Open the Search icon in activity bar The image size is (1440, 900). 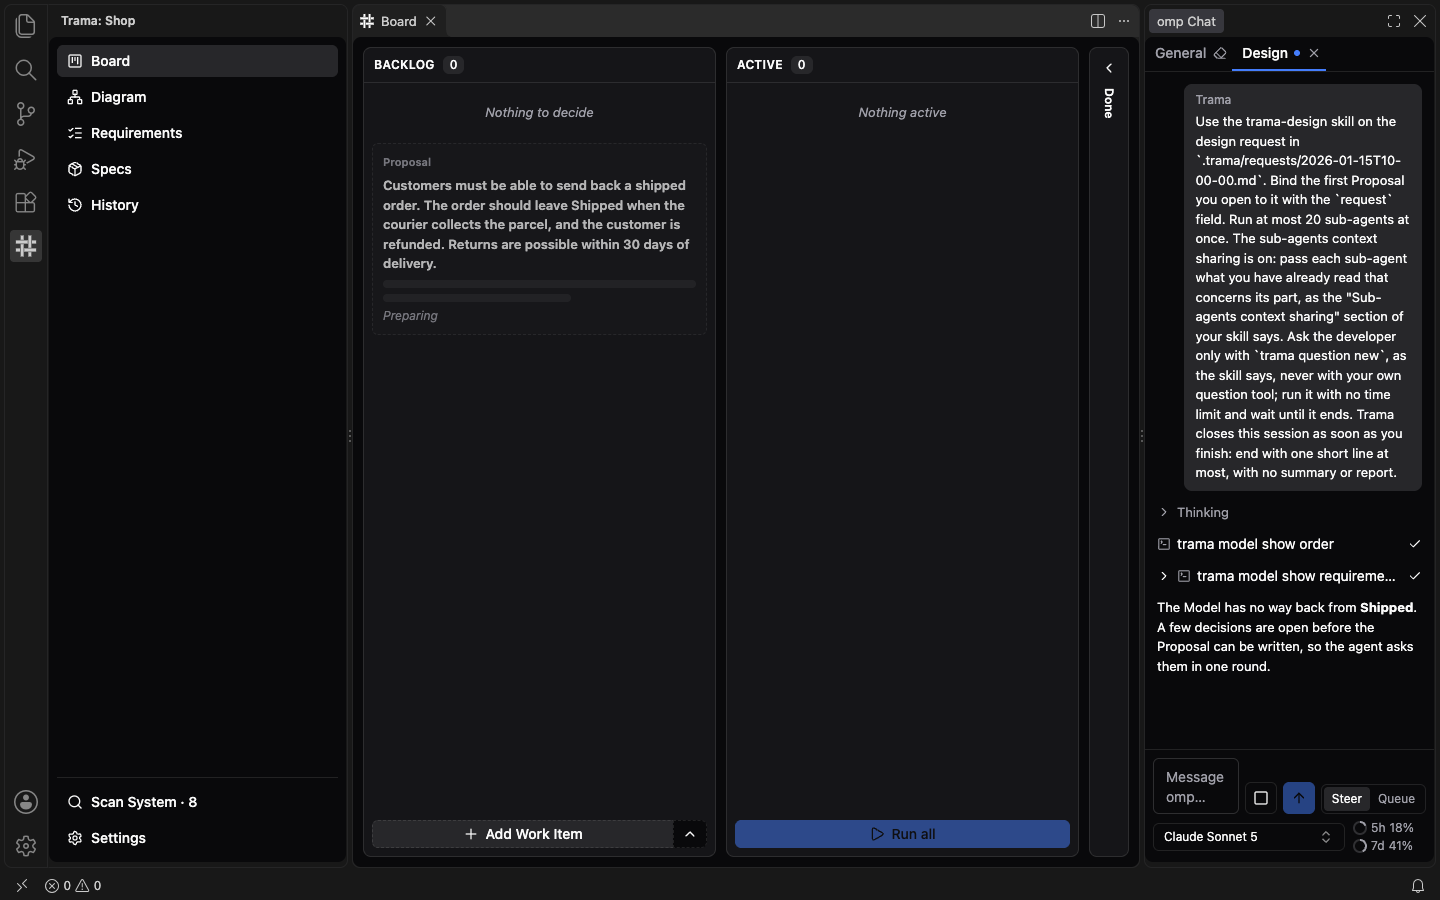coord(26,69)
